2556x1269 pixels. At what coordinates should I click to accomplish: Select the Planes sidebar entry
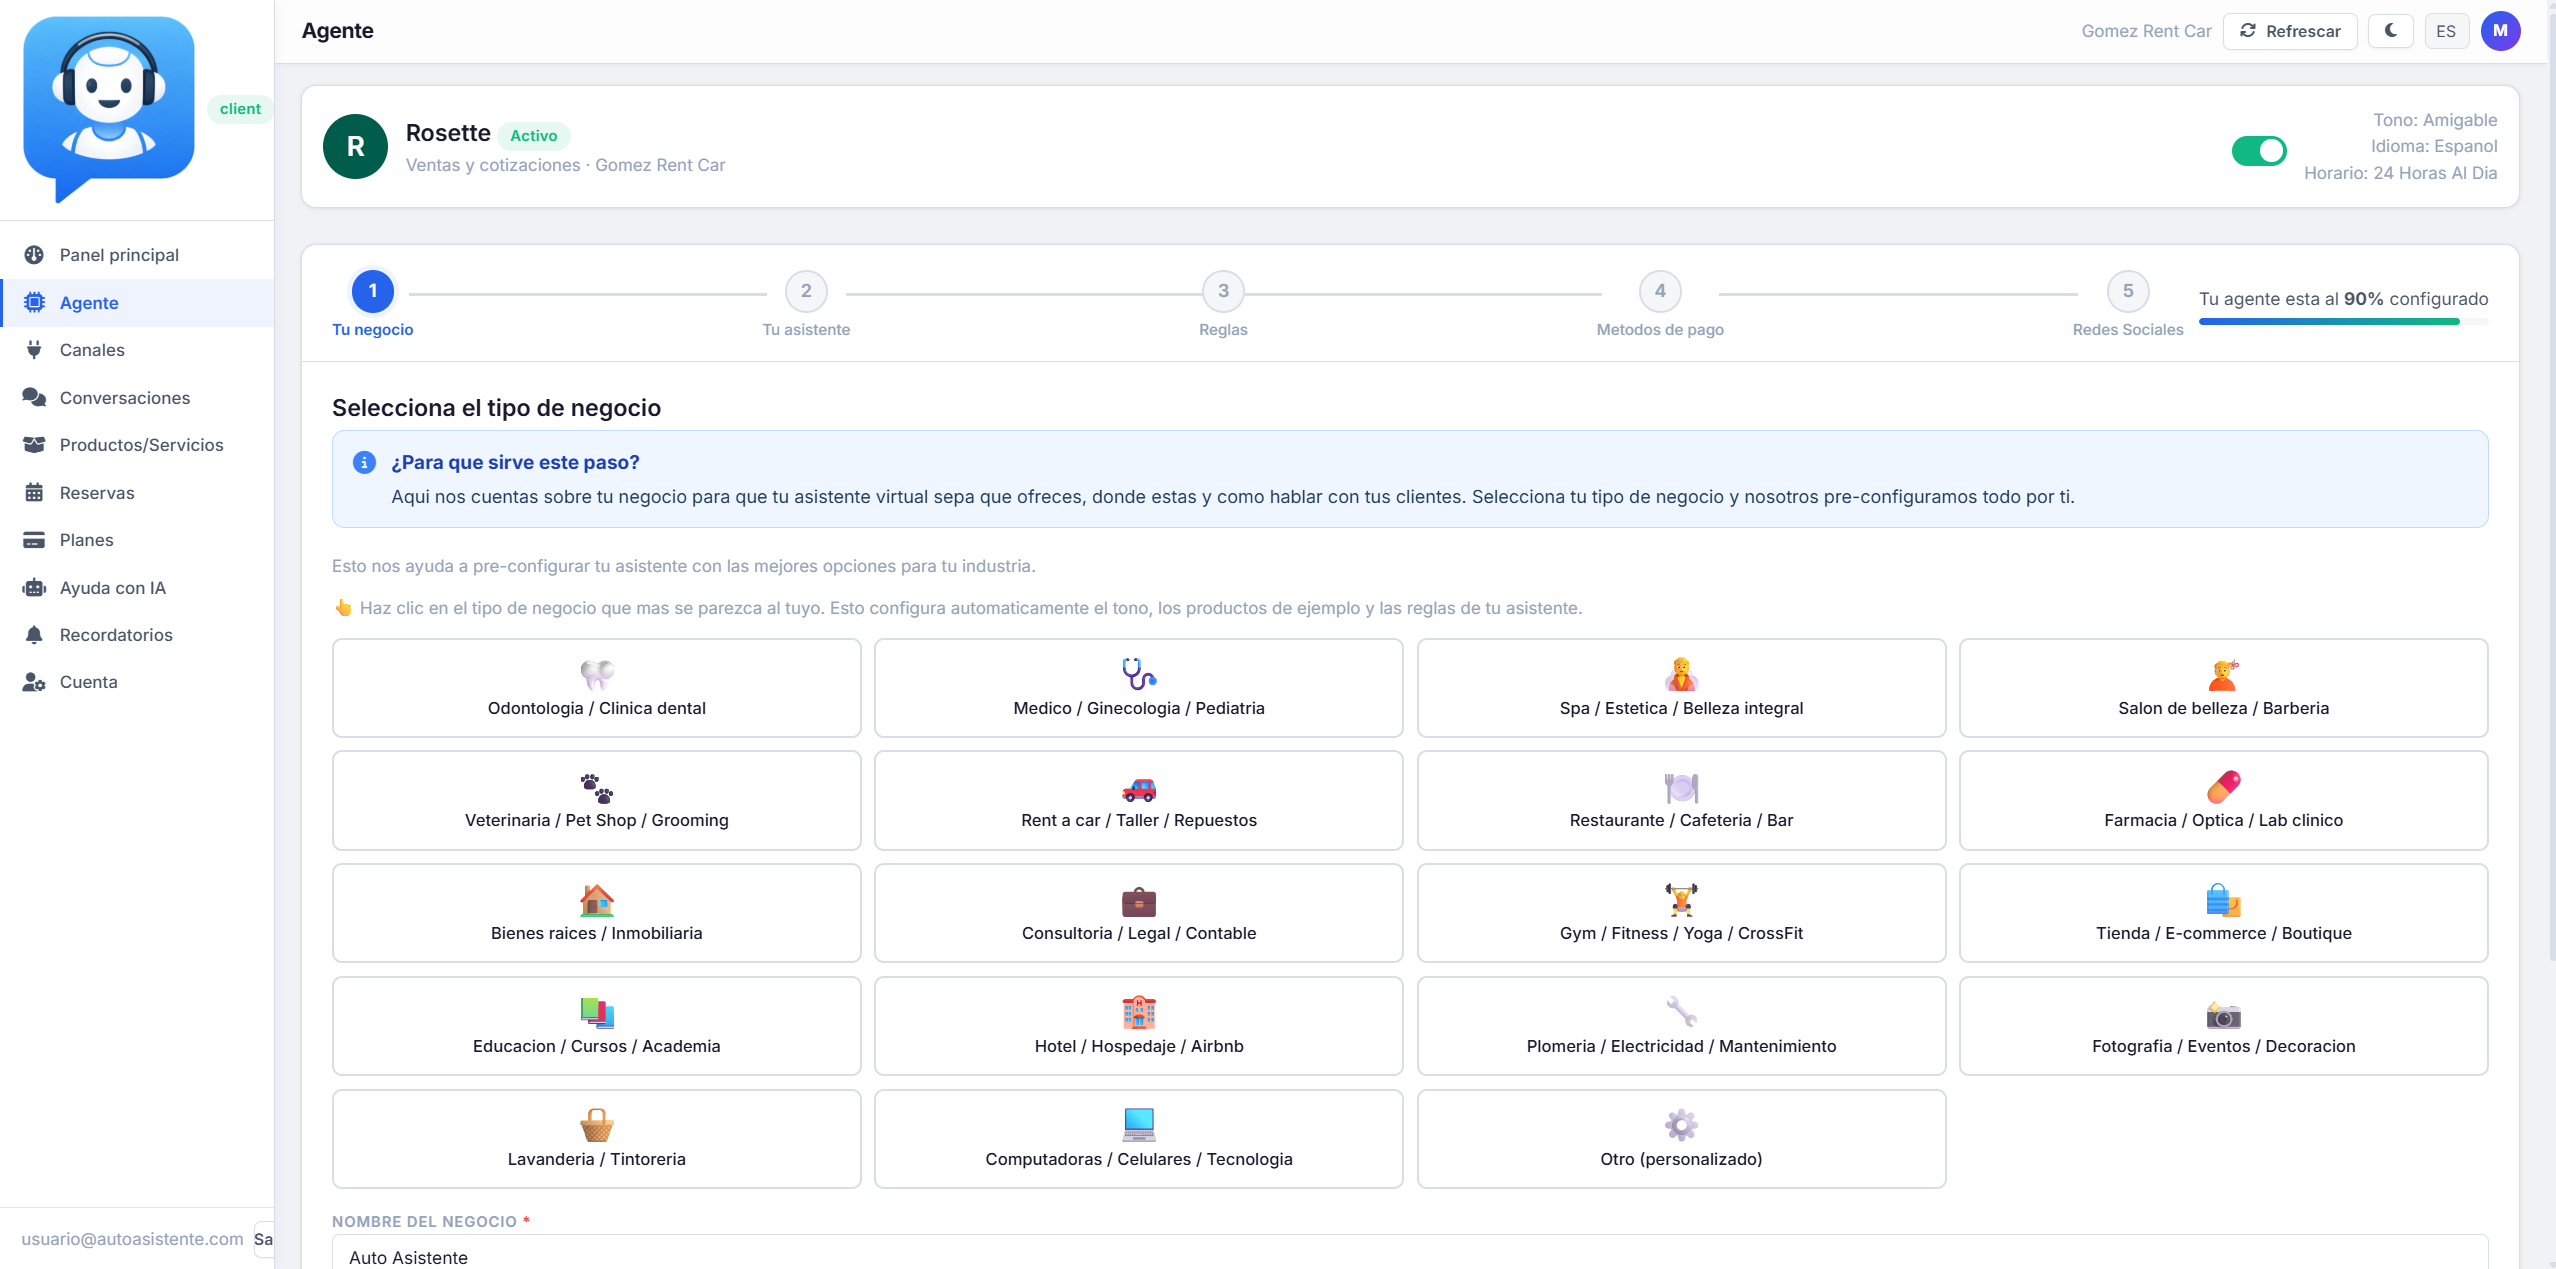click(86, 540)
